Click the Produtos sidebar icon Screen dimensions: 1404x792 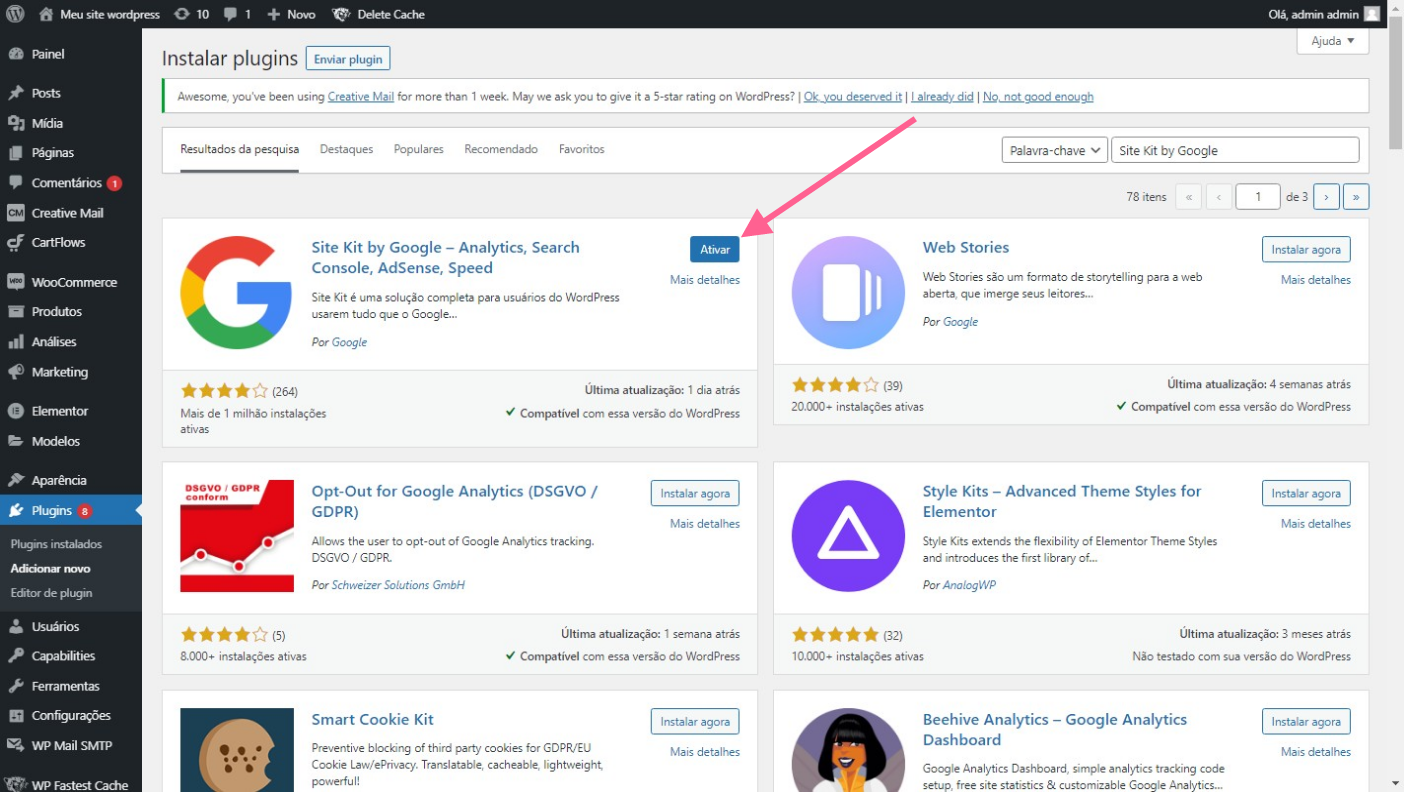(x=15, y=312)
